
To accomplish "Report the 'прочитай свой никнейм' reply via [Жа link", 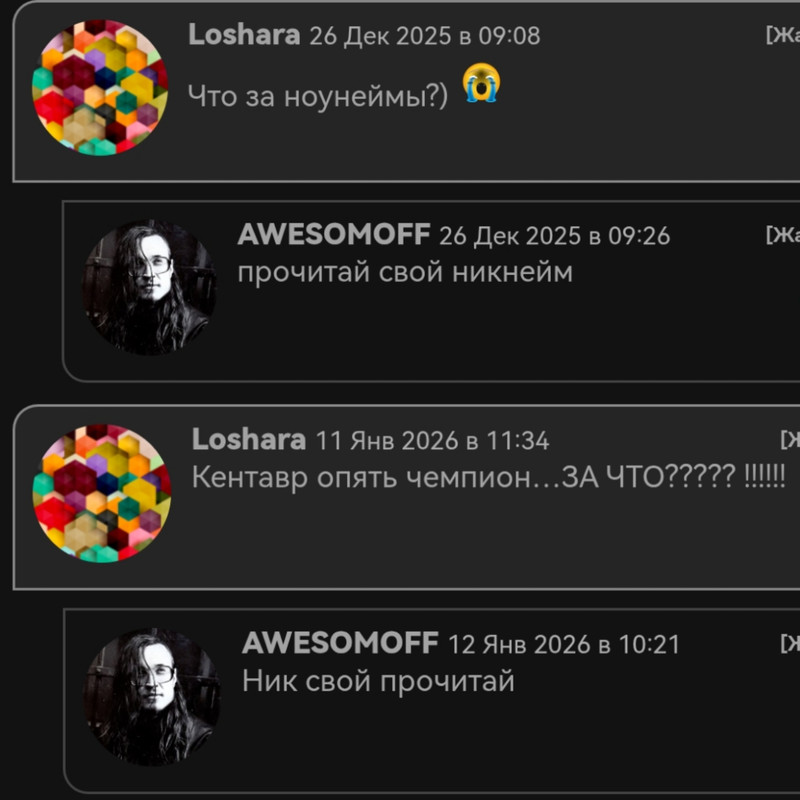I will tap(782, 235).
